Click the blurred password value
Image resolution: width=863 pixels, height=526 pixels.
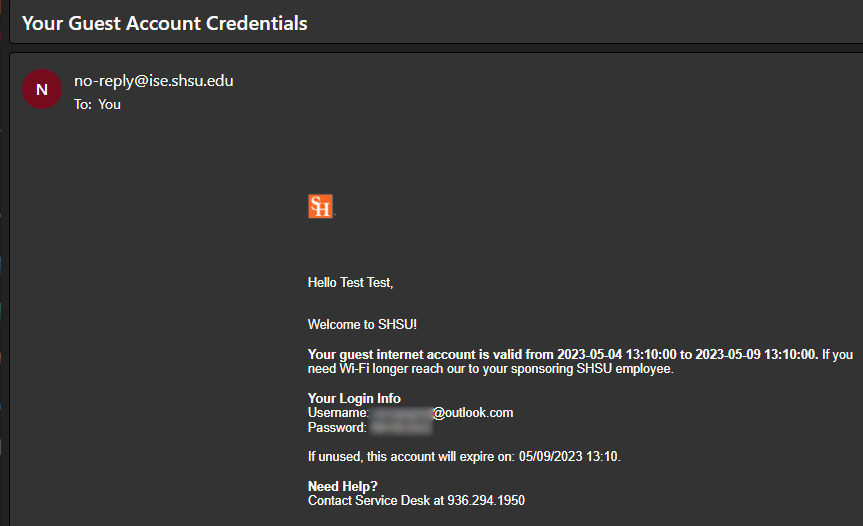pyautogui.click(x=400, y=427)
